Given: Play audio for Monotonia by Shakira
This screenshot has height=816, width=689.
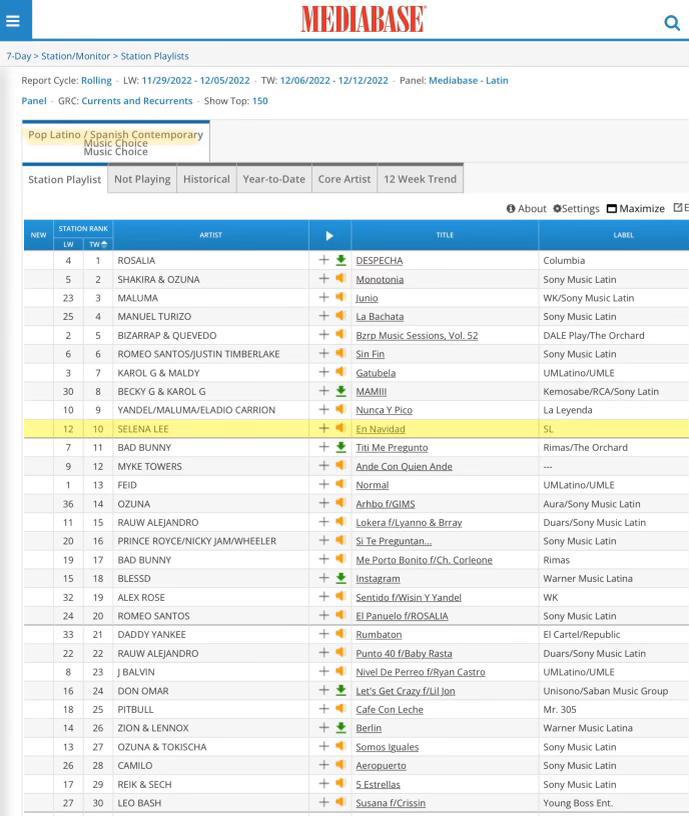Looking at the screenshot, I should (341, 279).
